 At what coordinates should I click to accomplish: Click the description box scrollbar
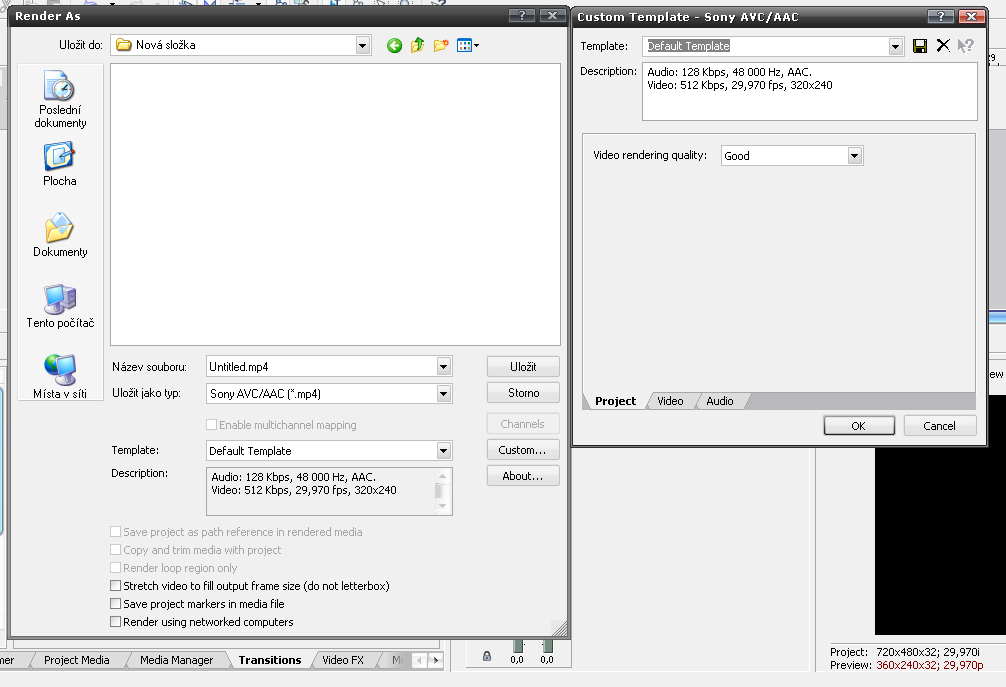click(441, 491)
